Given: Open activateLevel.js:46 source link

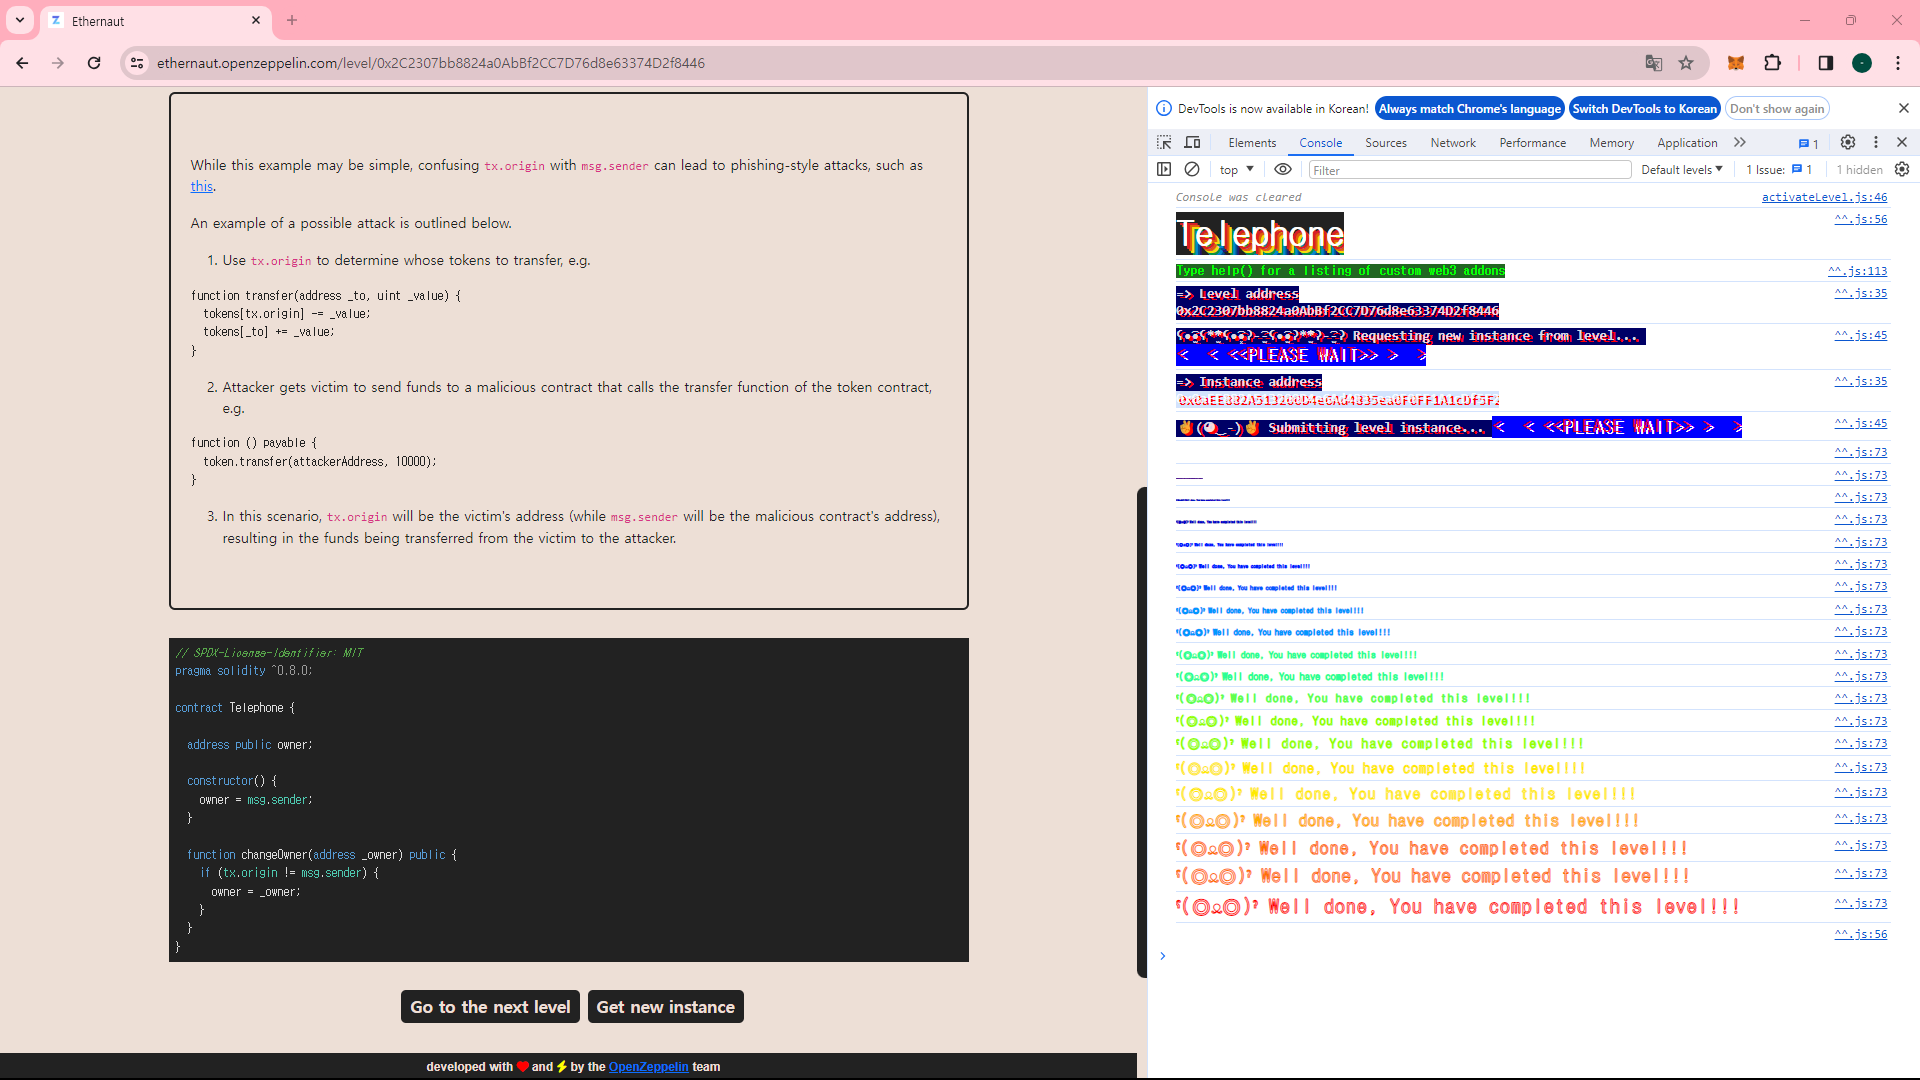Looking at the screenshot, I should [x=1824, y=197].
